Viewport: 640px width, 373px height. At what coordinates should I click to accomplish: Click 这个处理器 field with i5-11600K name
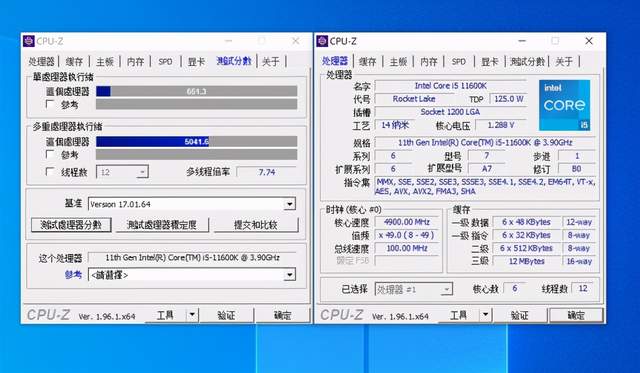pyautogui.click(x=192, y=258)
